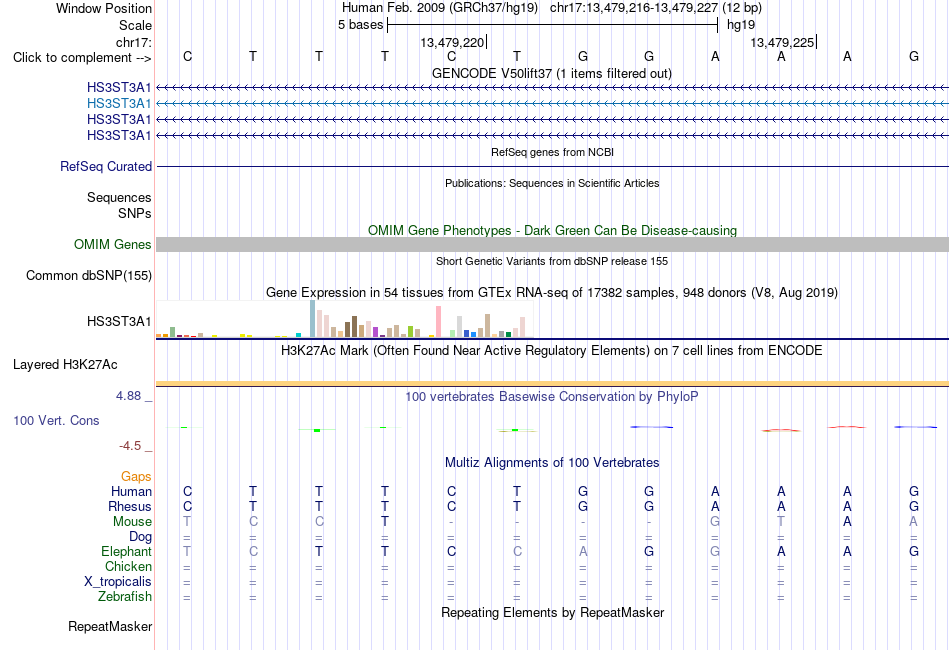Select the Mouse alignment row label

132,522
